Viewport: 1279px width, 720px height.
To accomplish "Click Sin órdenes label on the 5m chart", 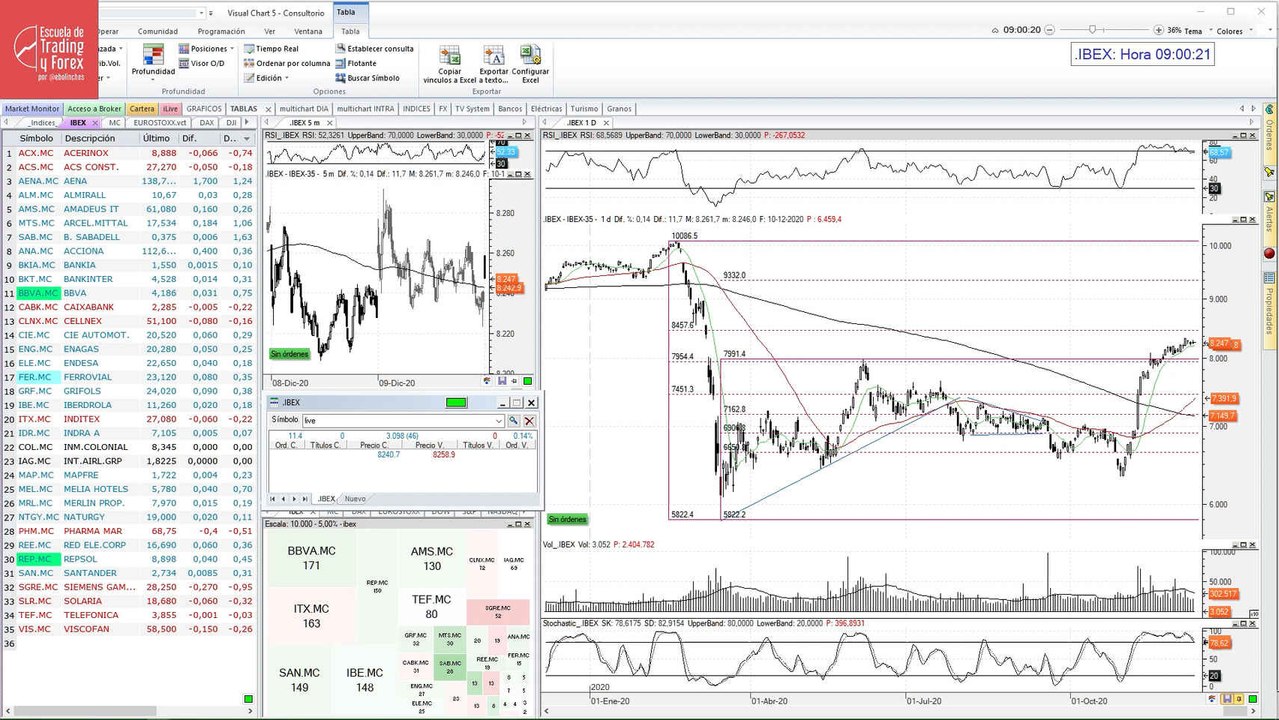I will pyautogui.click(x=288, y=353).
